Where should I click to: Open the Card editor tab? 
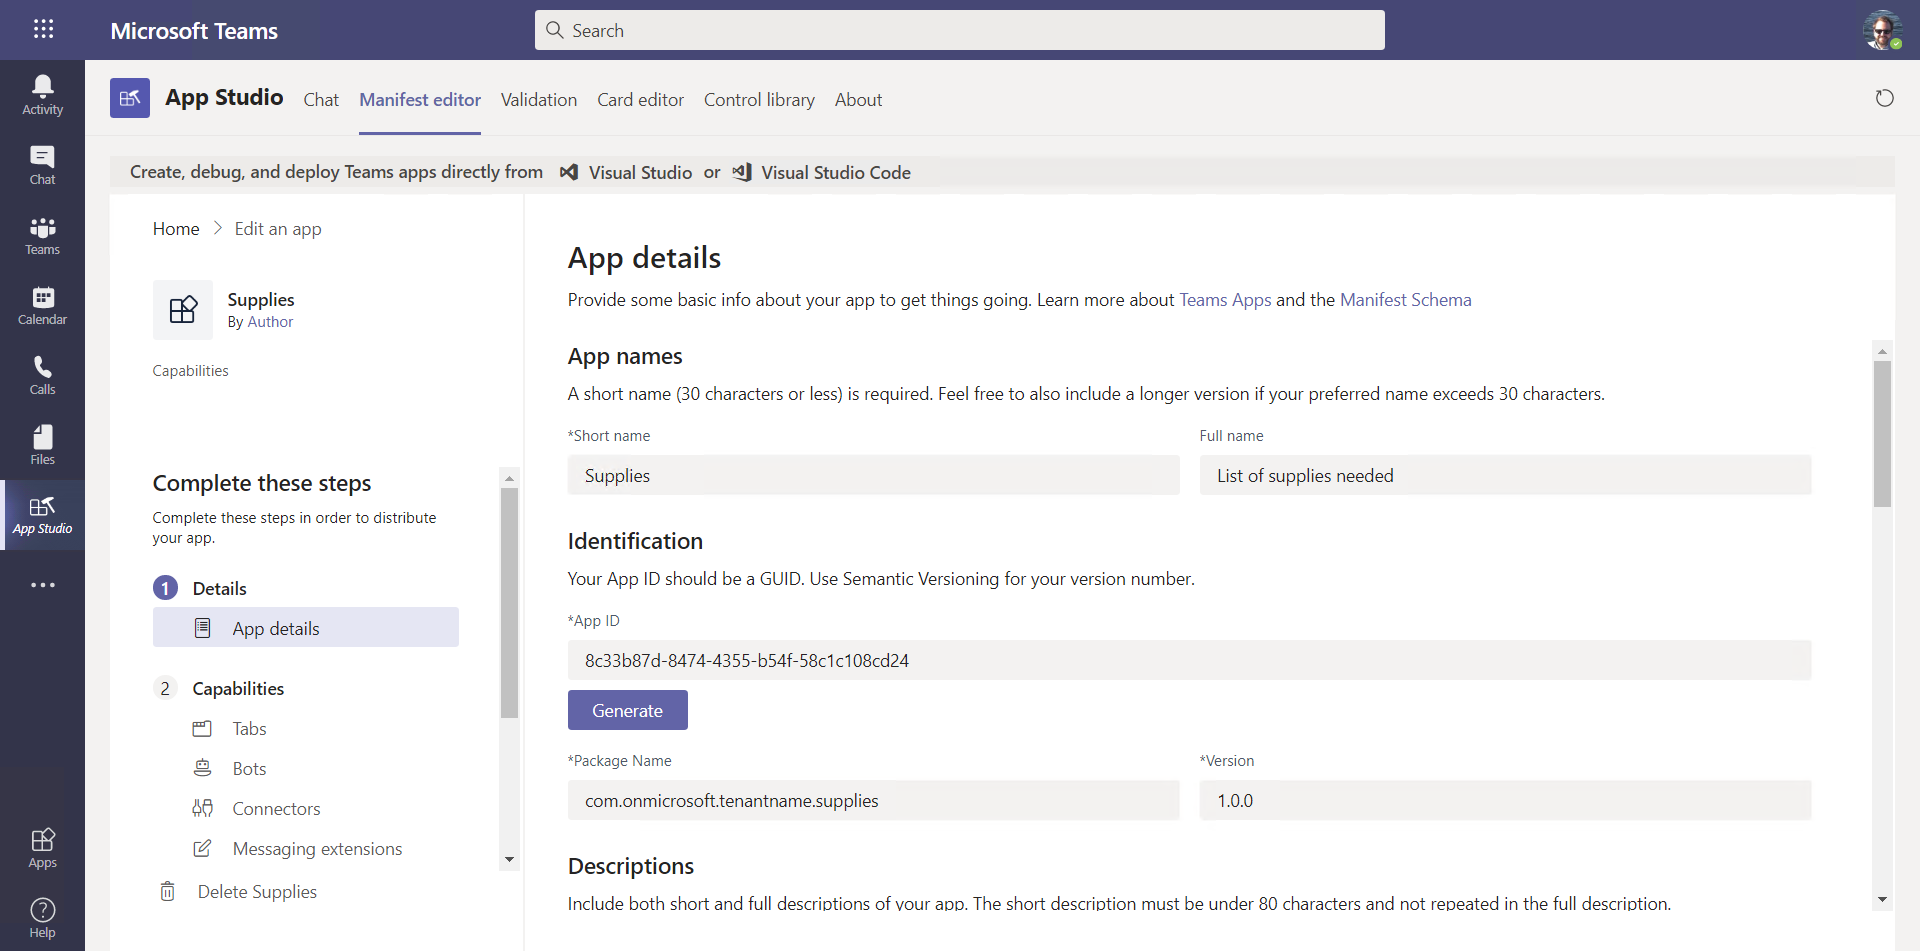tap(640, 100)
